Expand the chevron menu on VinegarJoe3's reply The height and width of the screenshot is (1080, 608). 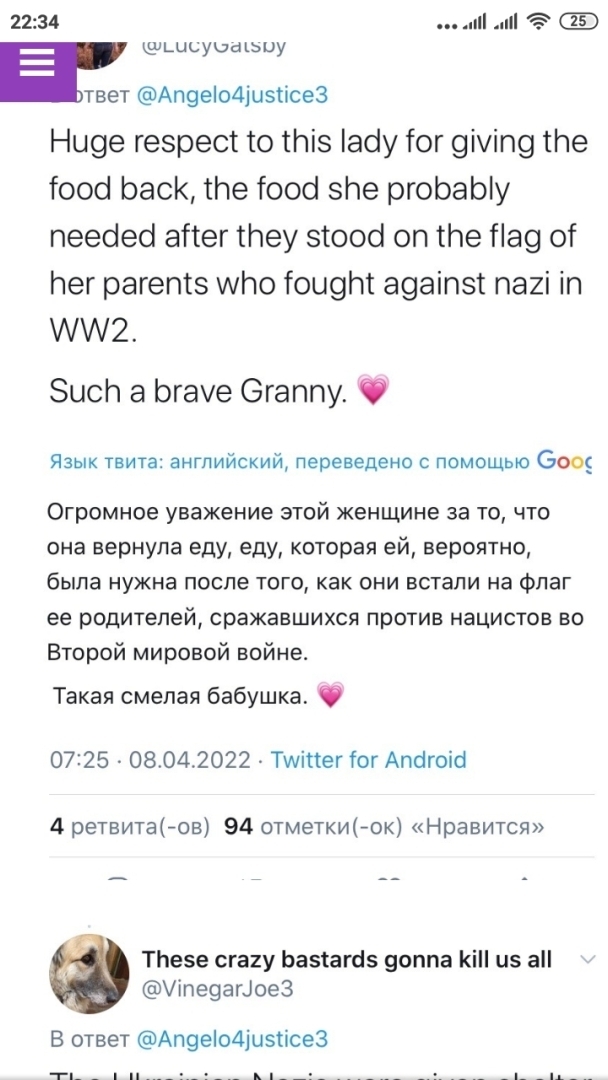(587, 960)
